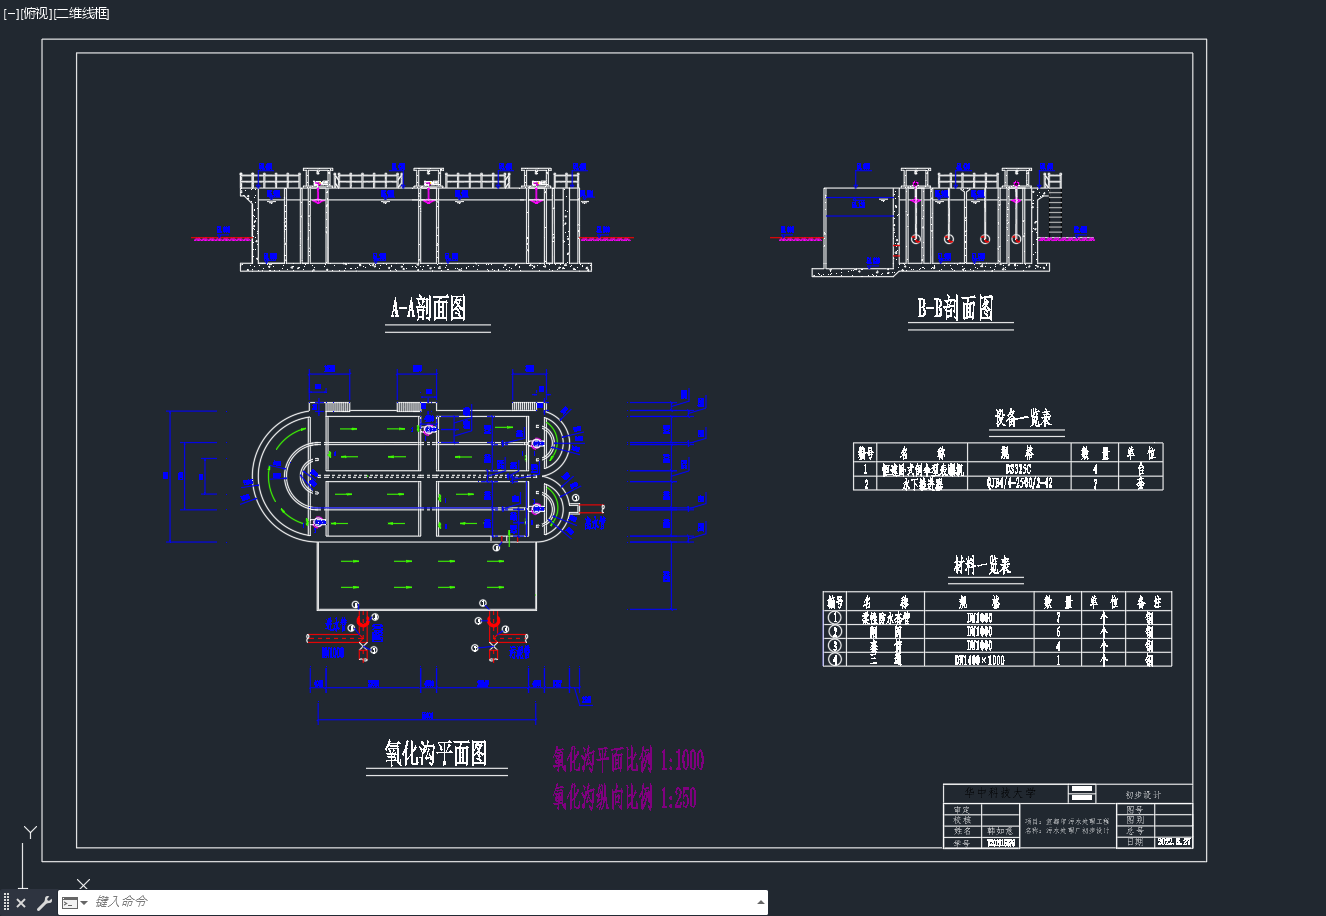Click the 学号 label in title block
Image resolution: width=1326 pixels, height=916 pixels.
[962, 842]
